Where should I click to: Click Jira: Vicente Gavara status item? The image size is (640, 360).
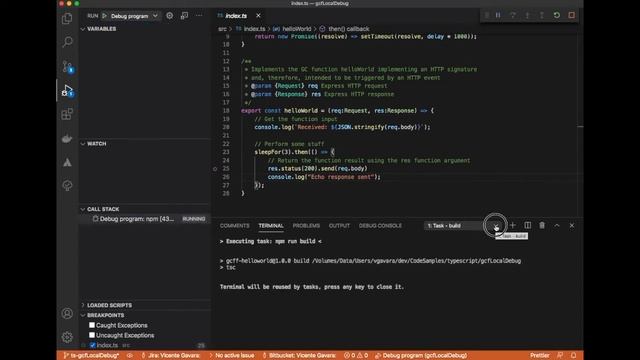click(x=171, y=355)
